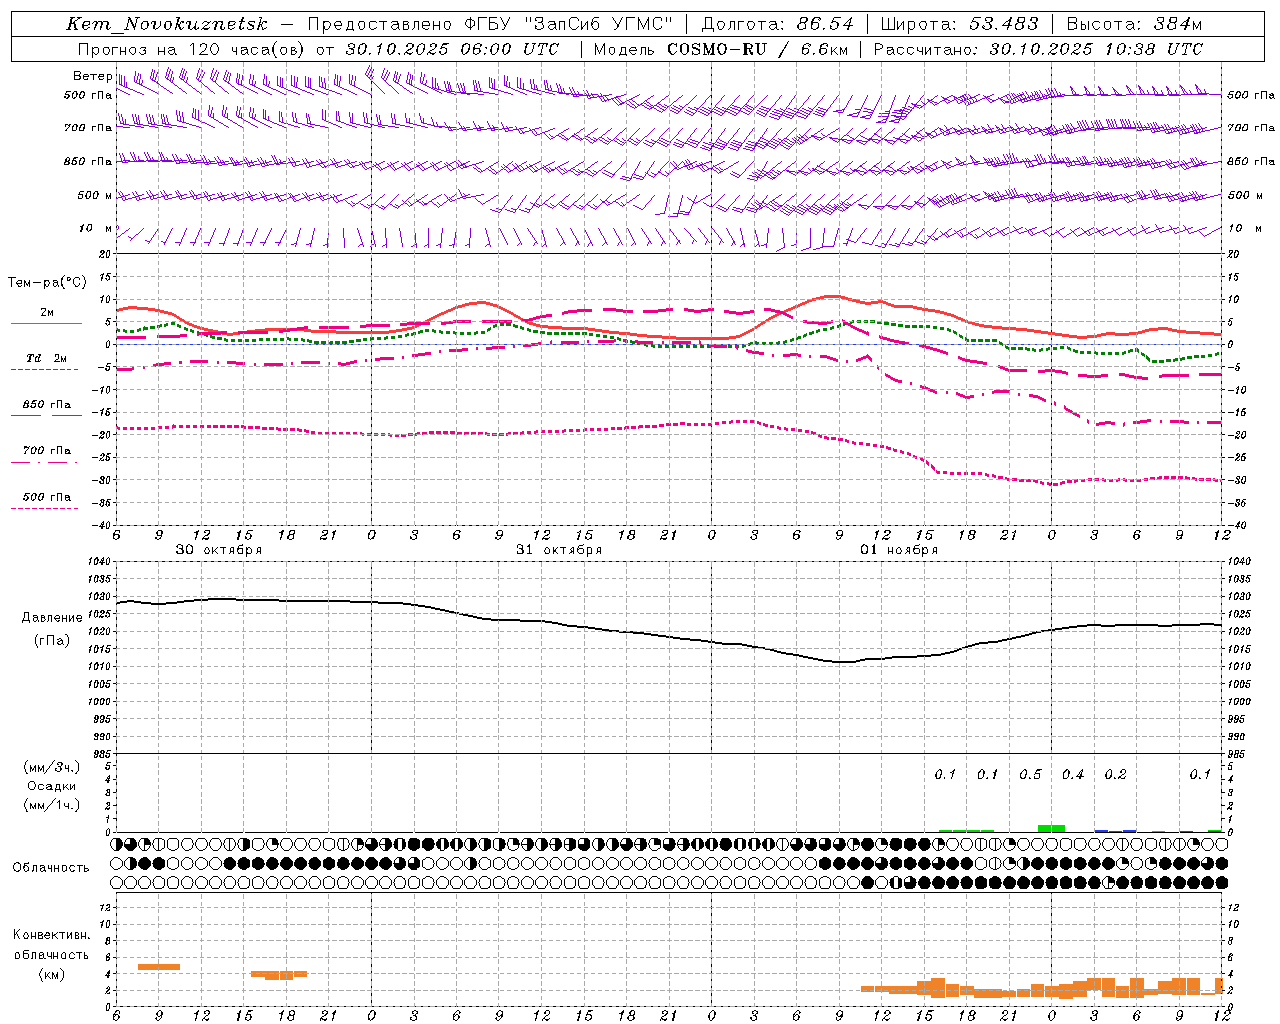The image size is (1280, 1024).
Task: Click the (мм/1ч.) precipitation unit label
Action: (51, 805)
